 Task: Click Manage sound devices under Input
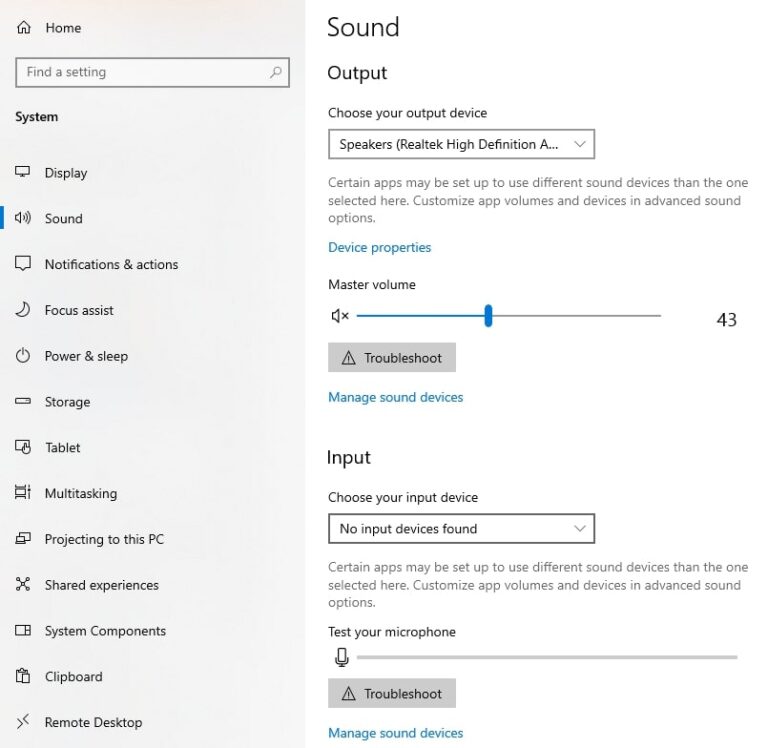pos(396,733)
